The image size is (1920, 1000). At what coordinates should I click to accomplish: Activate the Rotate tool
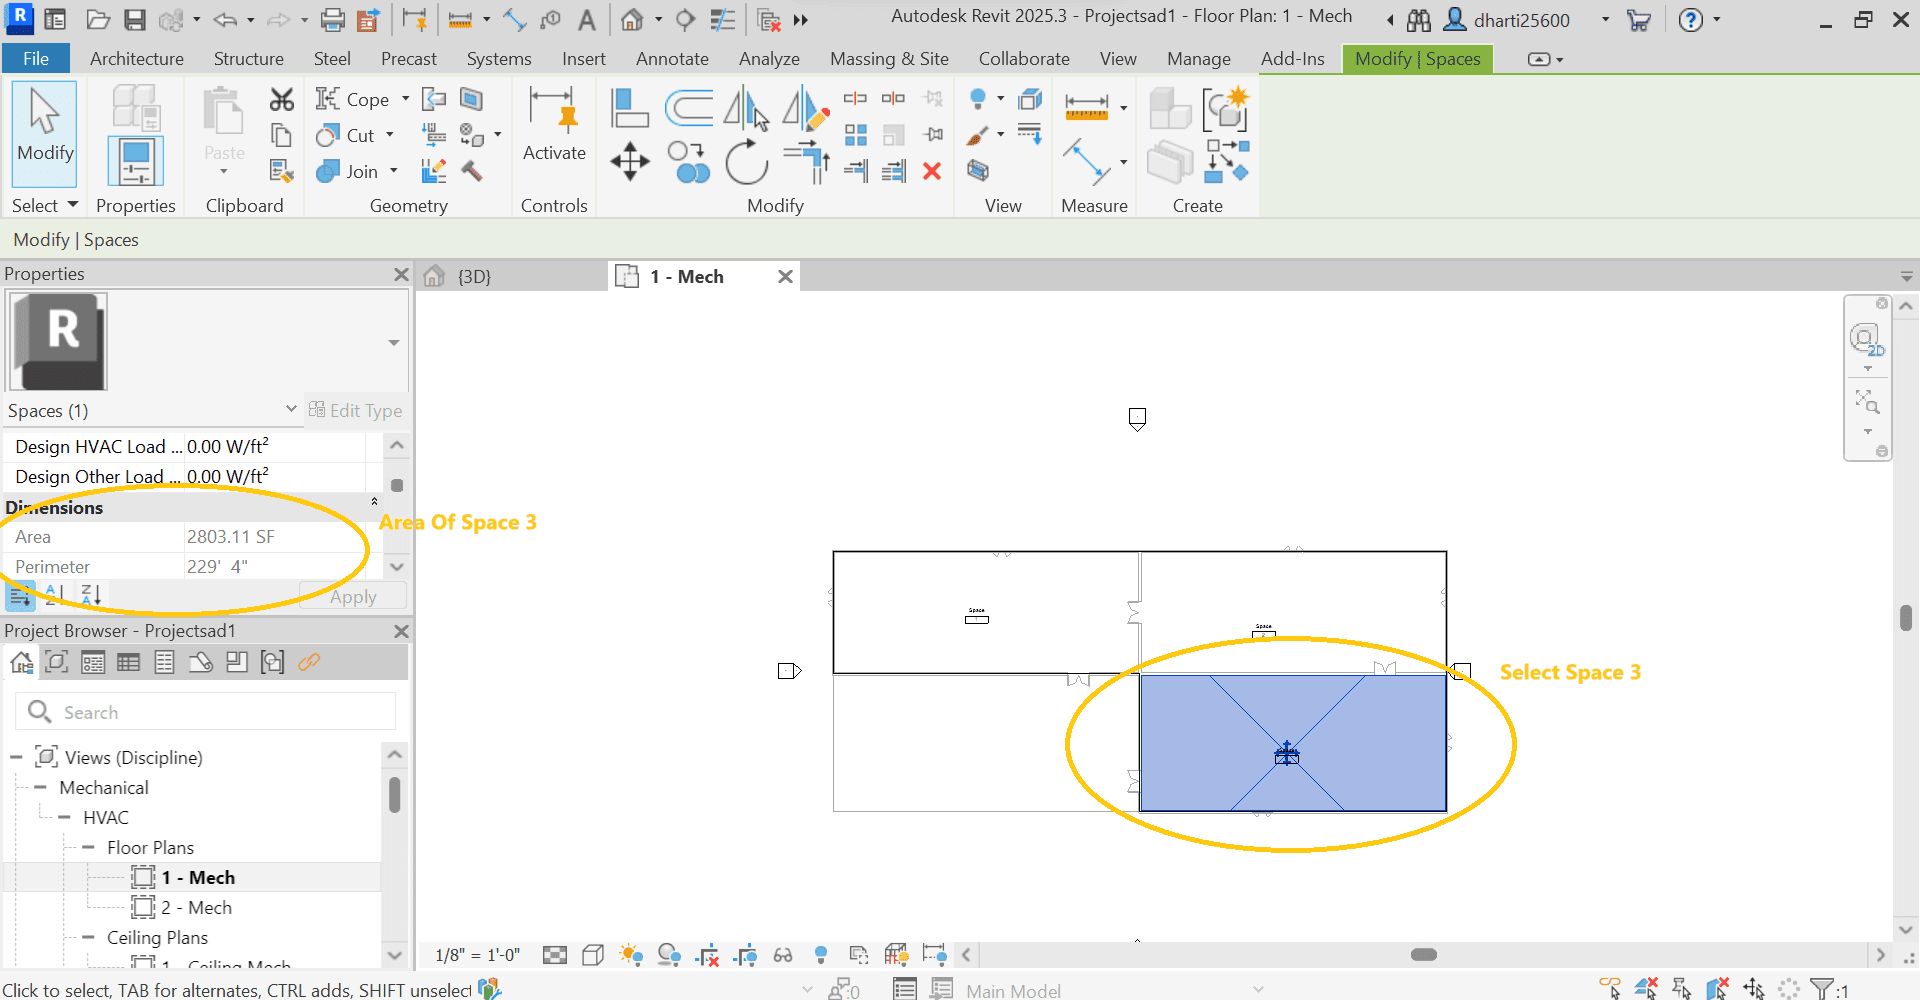747,162
